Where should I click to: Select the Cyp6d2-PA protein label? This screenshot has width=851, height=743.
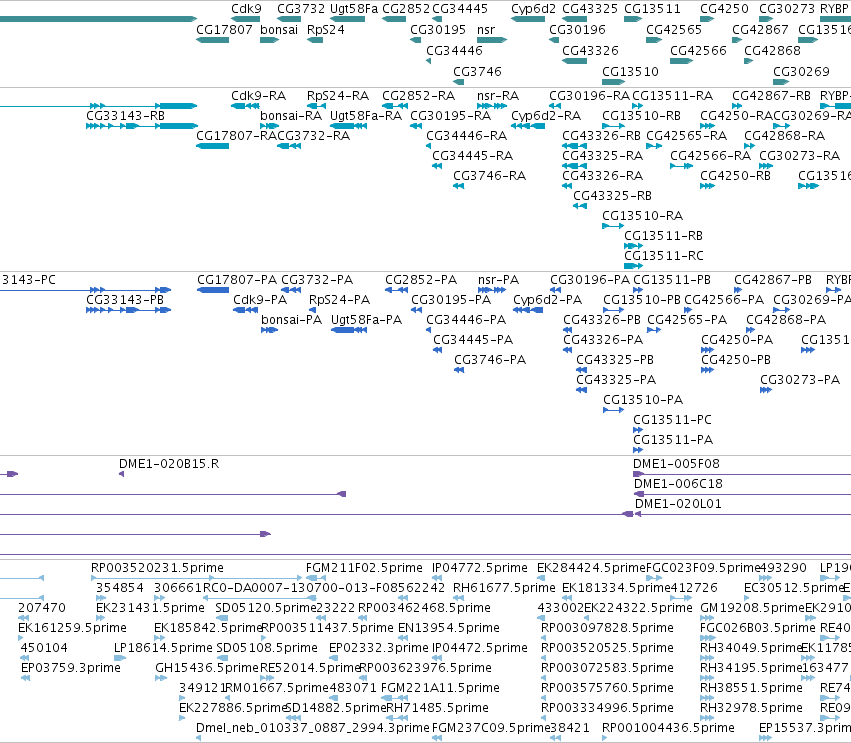548,300
